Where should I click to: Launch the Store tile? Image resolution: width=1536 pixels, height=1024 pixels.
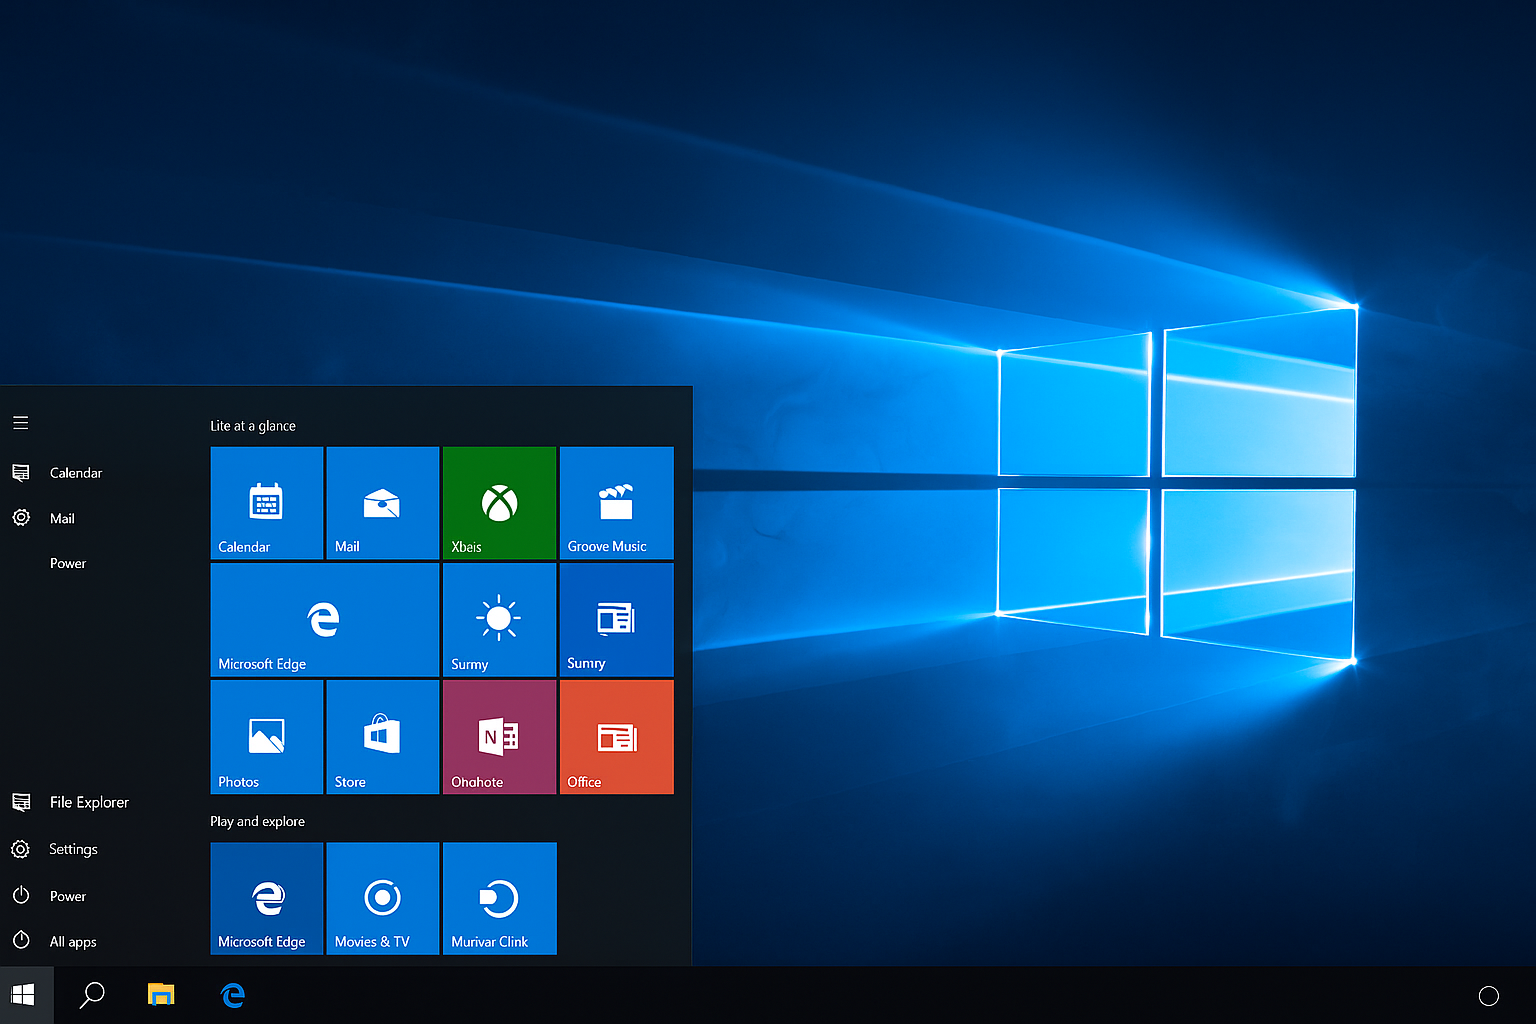coord(383,737)
